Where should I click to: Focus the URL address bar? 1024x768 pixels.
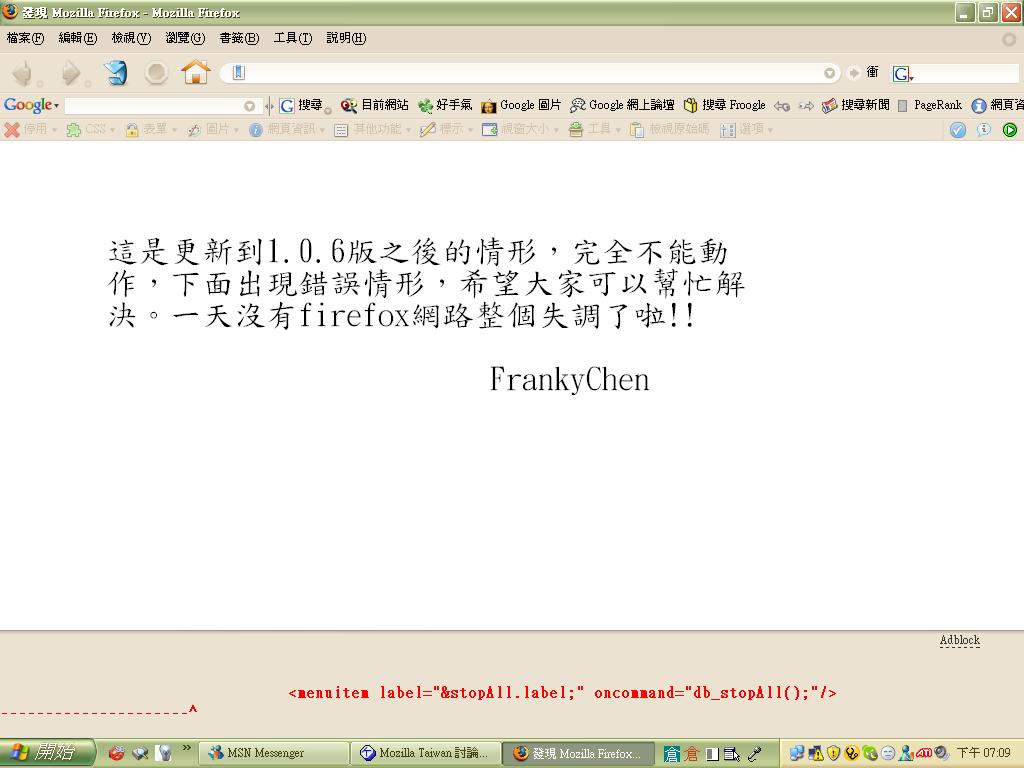pyautogui.click(x=529, y=72)
